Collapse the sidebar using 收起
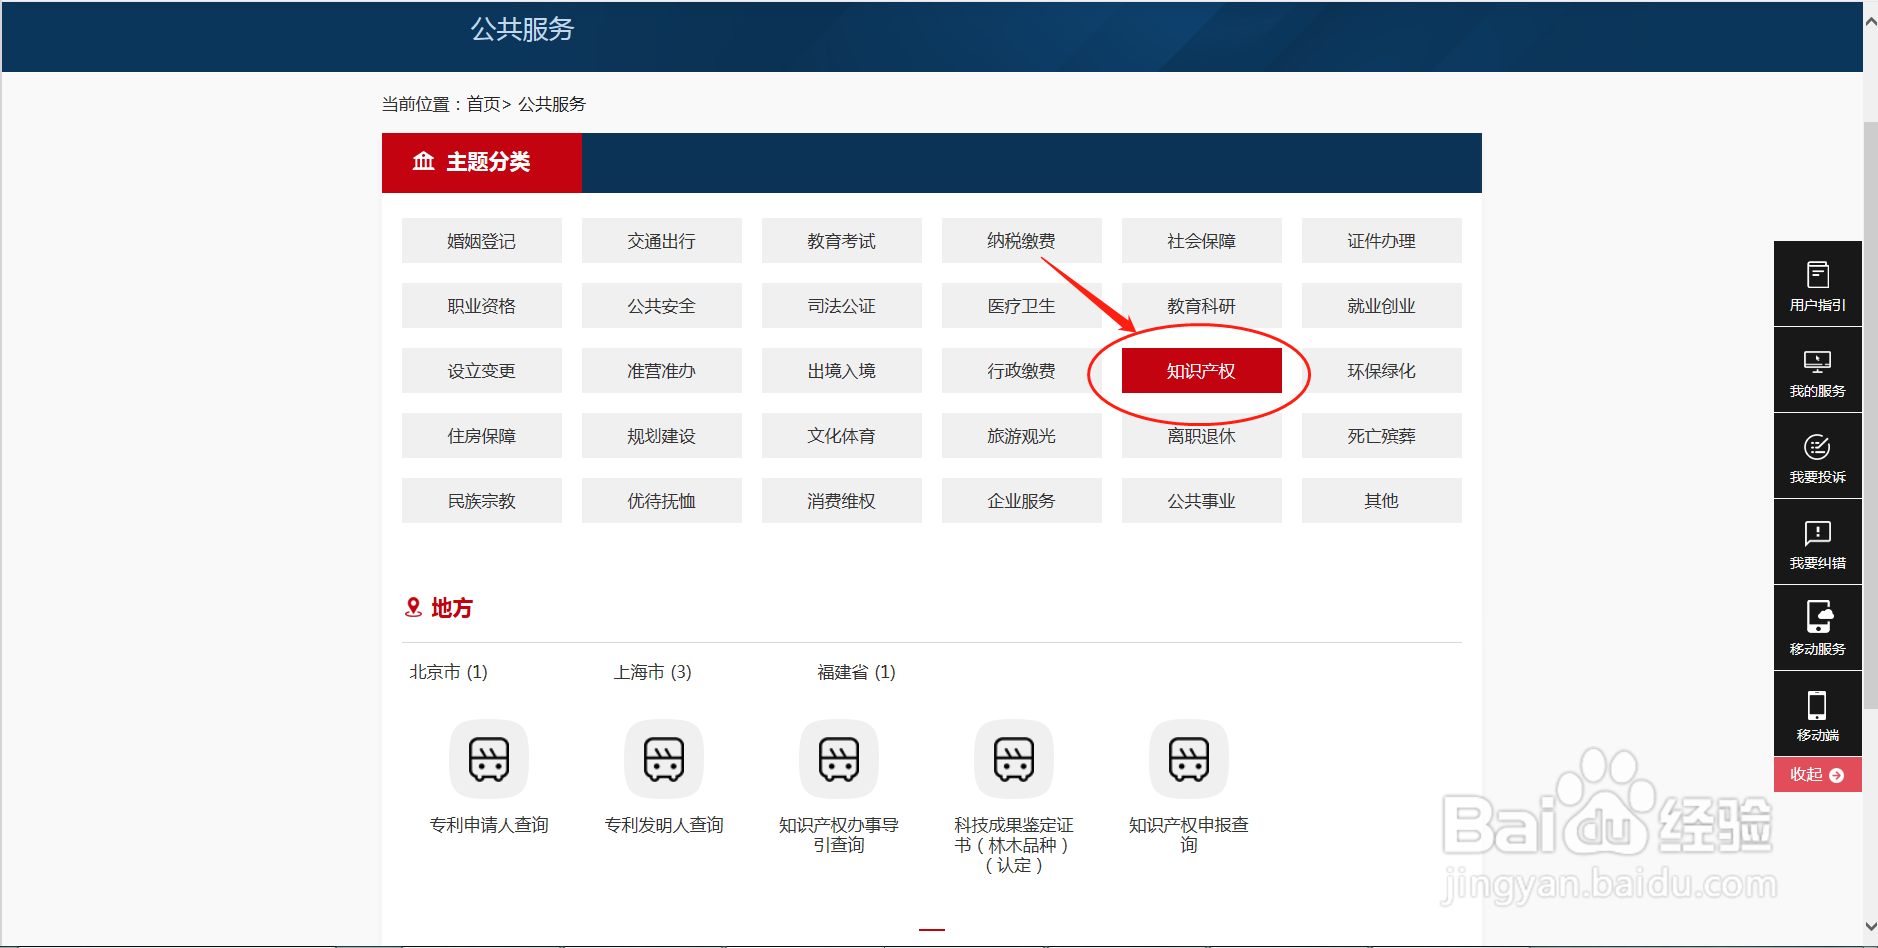This screenshot has height=948, width=1878. pyautogui.click(x=1817, y=774)
